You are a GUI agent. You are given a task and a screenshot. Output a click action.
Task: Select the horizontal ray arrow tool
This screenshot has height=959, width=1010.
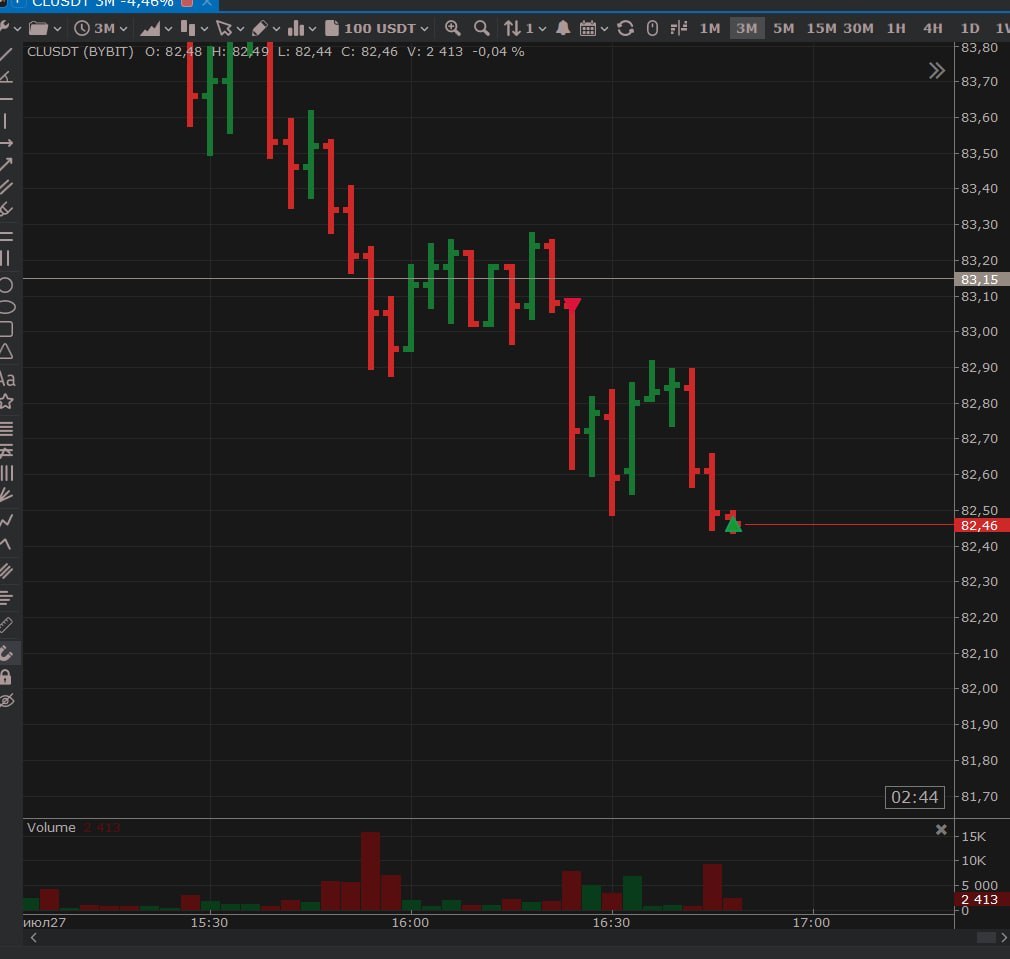click(x=6, y=142)
